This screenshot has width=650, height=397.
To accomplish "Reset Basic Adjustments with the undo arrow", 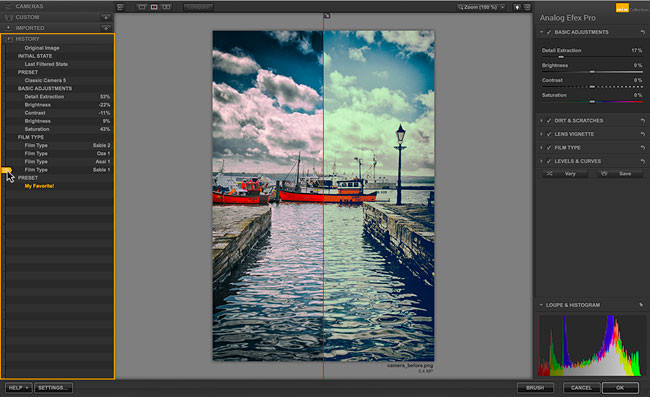I will click(643, 32).
